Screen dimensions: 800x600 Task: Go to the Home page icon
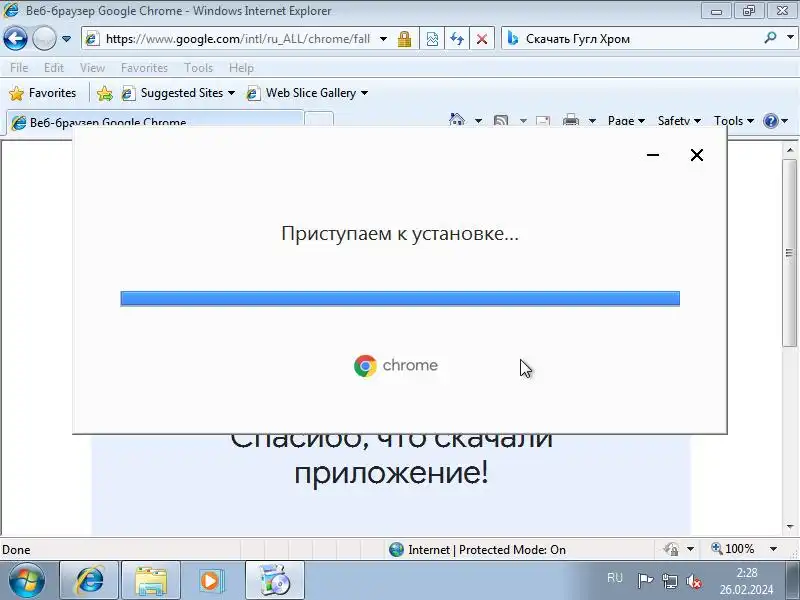pyautogui.click(x=457, y=120)
